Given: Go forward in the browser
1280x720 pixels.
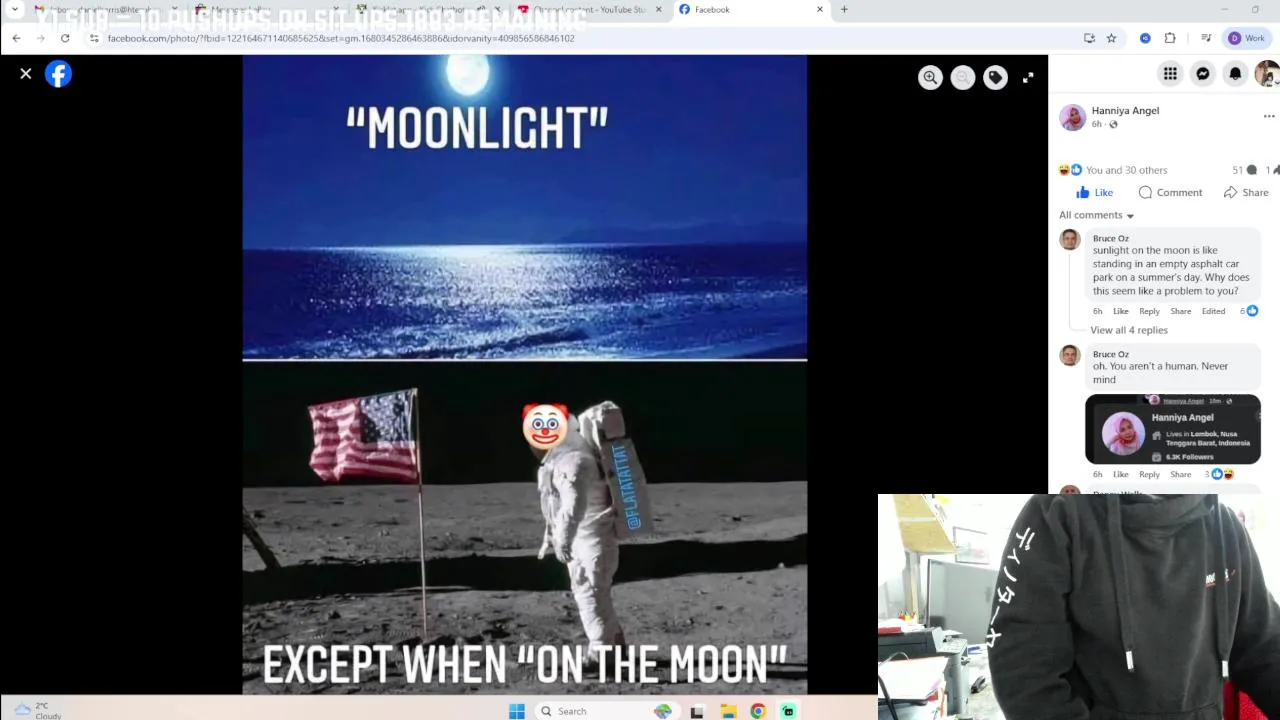Looking at the screenshot, I should pos(40,38).
